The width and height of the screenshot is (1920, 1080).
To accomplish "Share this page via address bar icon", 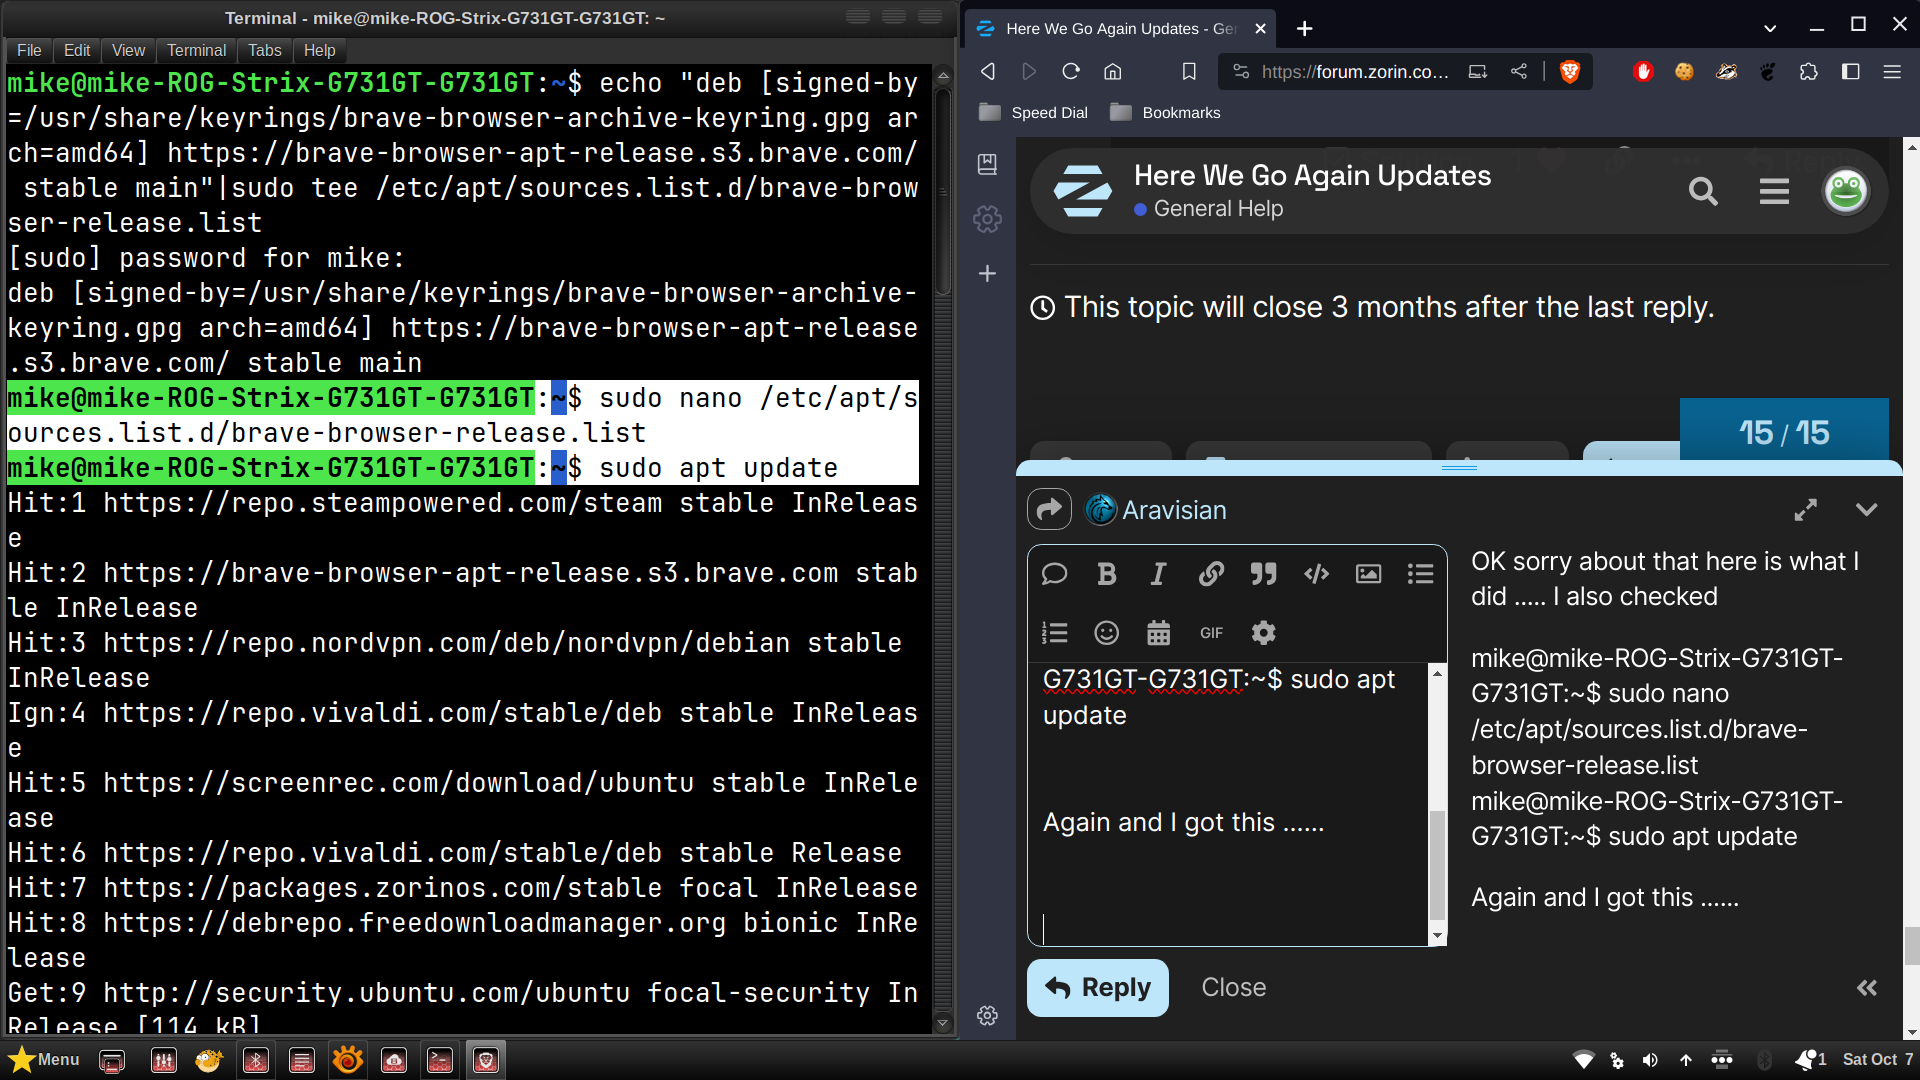I will point(1519,71).
